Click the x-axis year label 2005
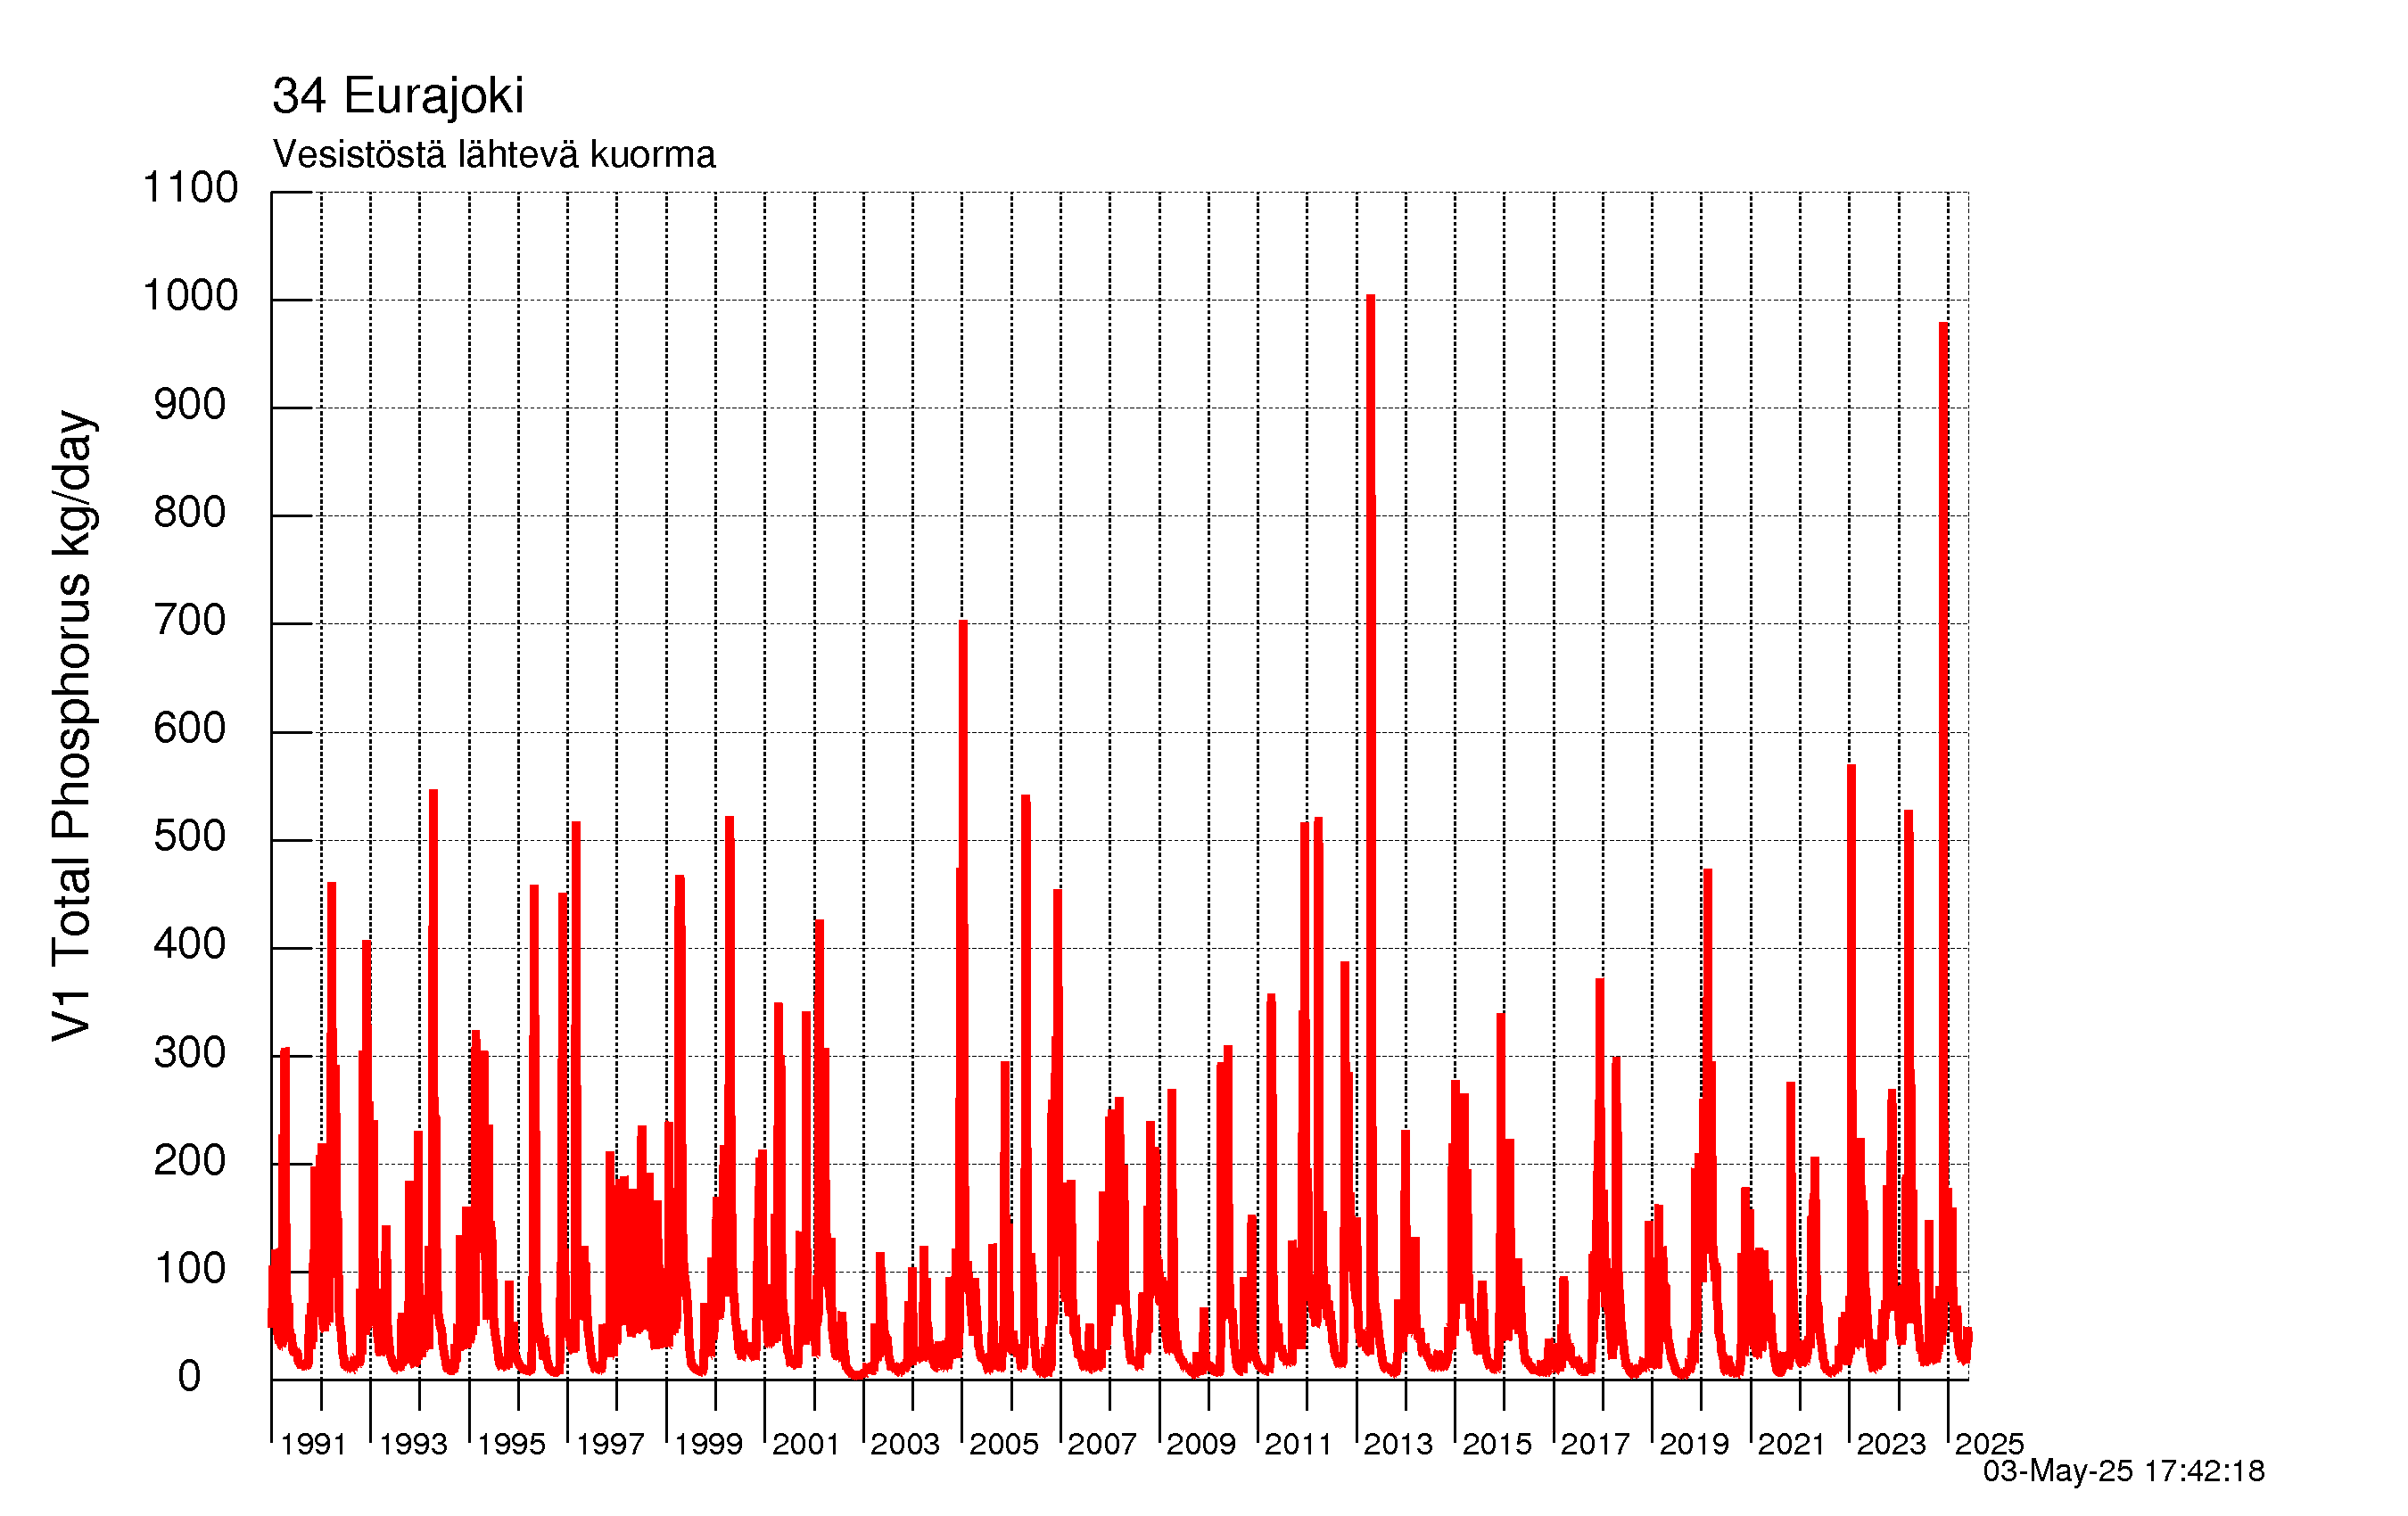Image resolution: width=2408 pixels, height=1516 pixels. tap(1004, 1444)
